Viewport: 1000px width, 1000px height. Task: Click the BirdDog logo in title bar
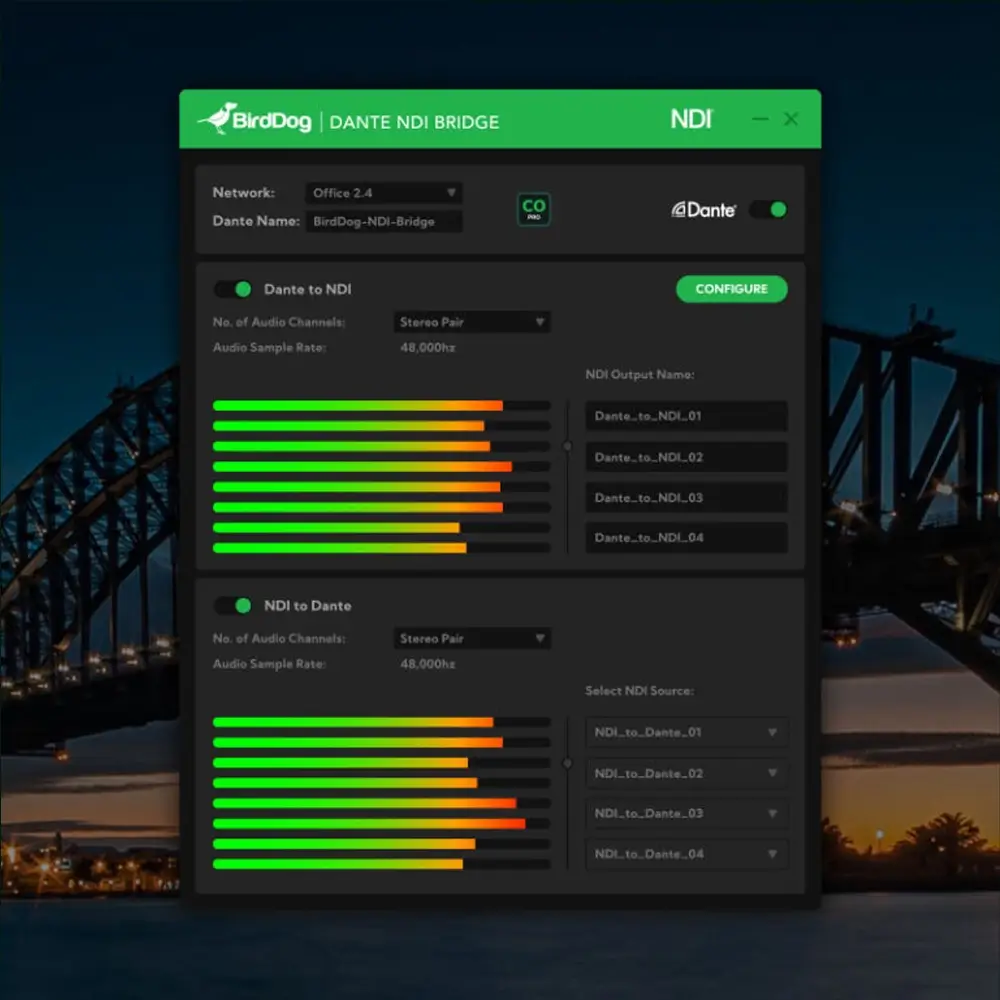point(254,119)
